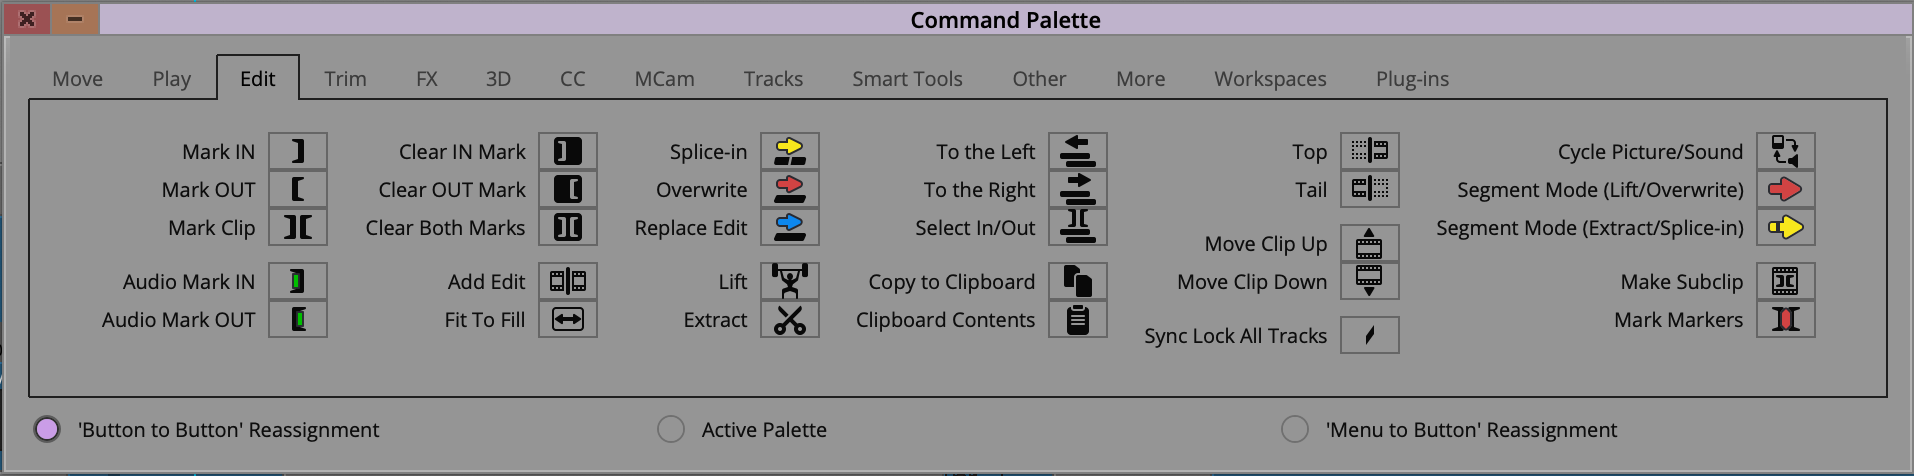
Task: Select the Extract scissors icon
Action: [790, 319]
